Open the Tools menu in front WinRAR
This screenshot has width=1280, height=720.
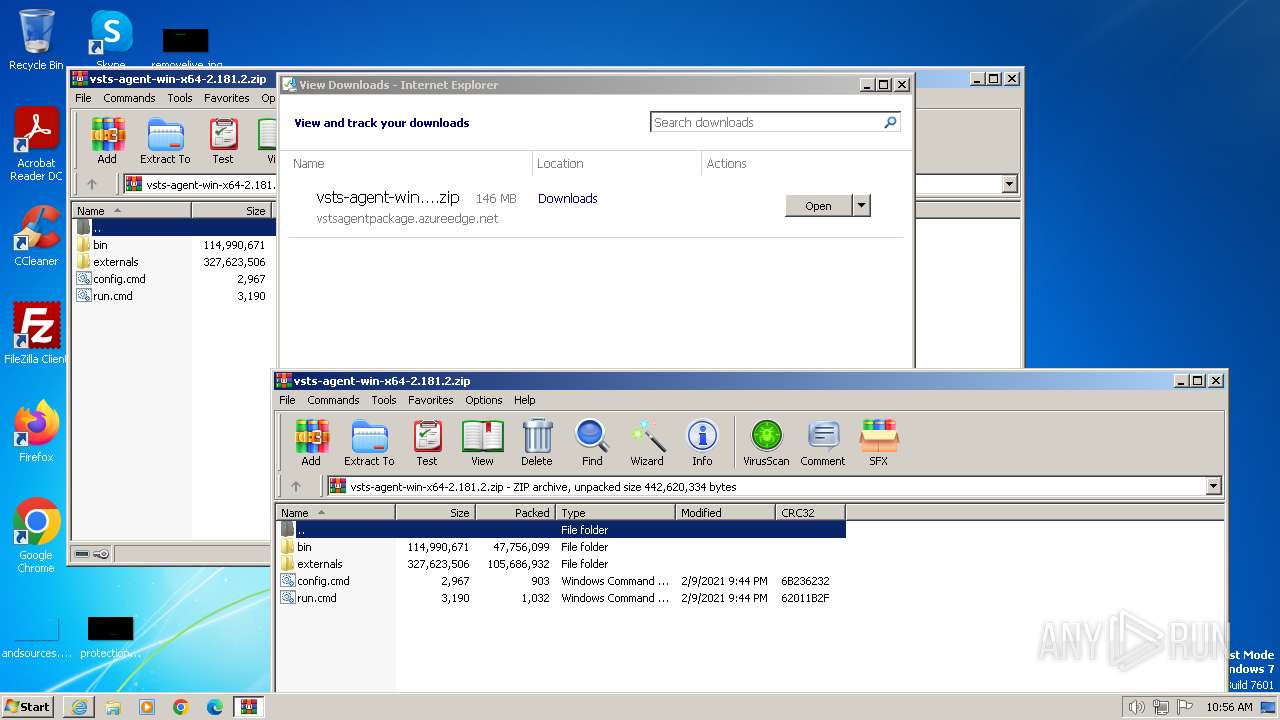coord(384,400)
